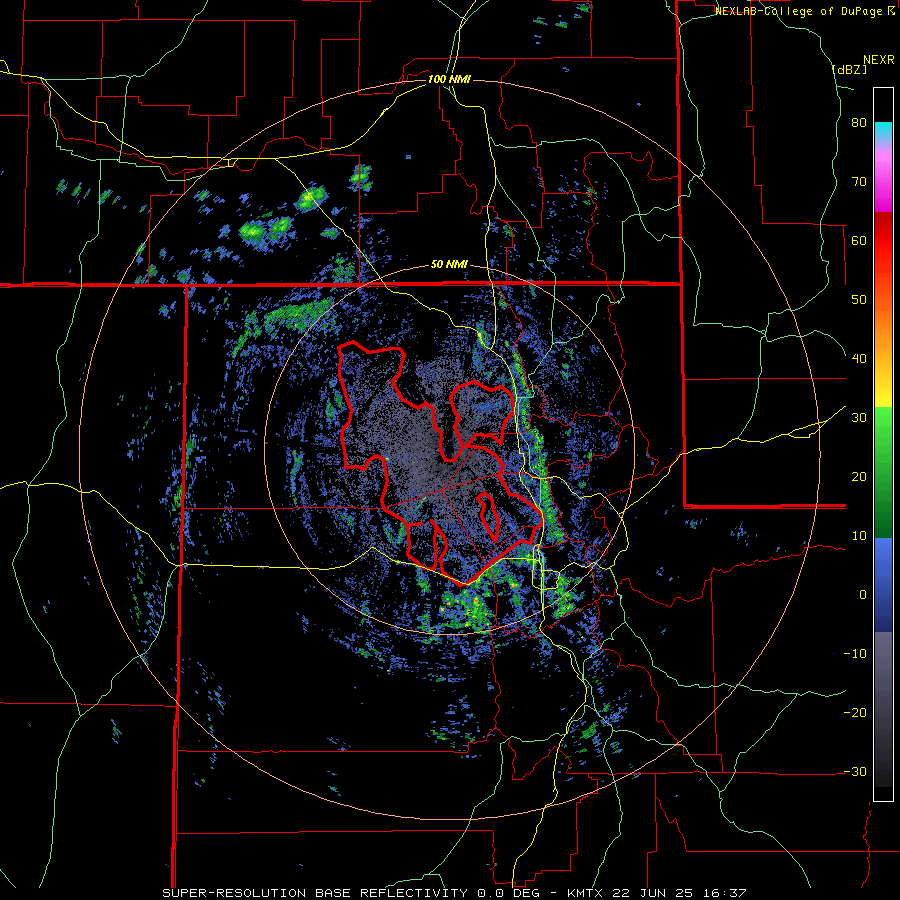900x900 pixels.
Task: Click the 100 NMI range ring label
Action: point(449,79)
